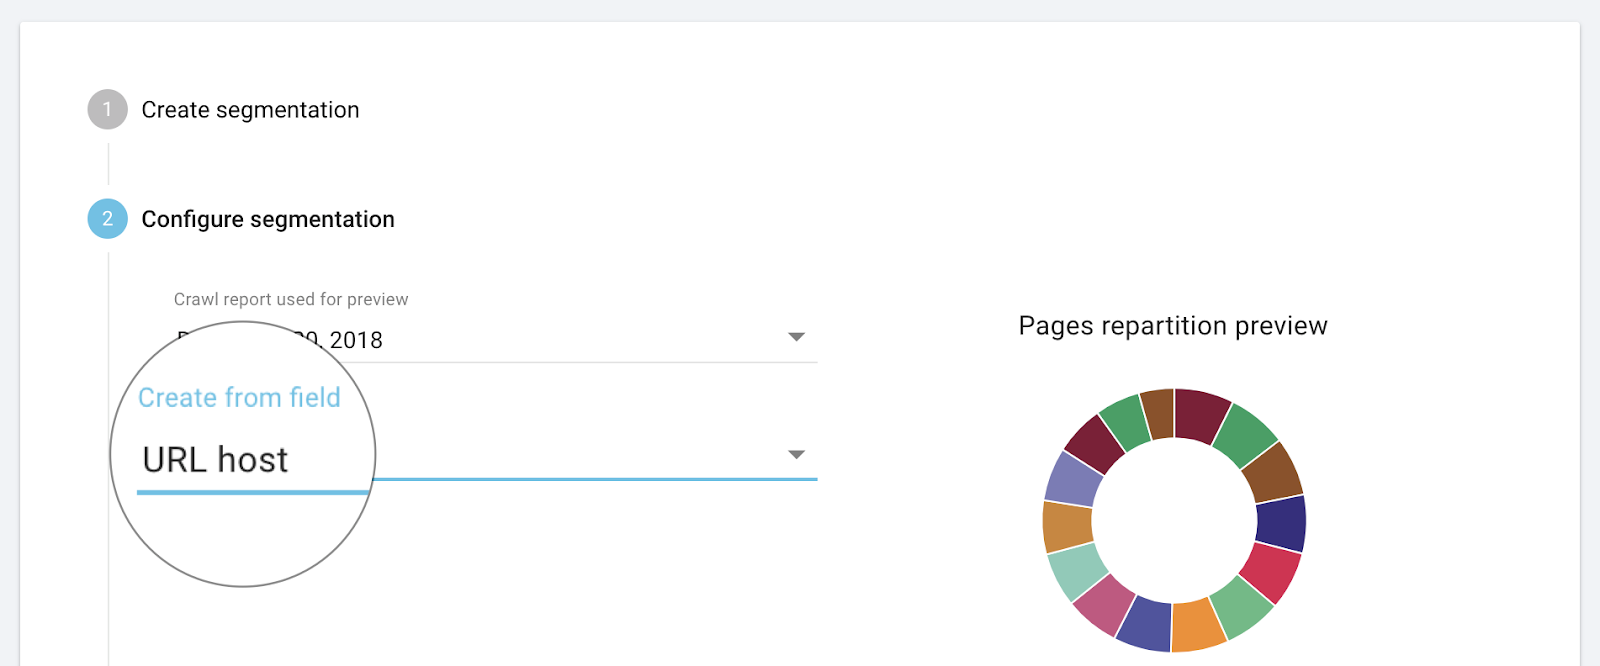Click the Create from field label
This screenshot has height=666, width=1600.
239,398
